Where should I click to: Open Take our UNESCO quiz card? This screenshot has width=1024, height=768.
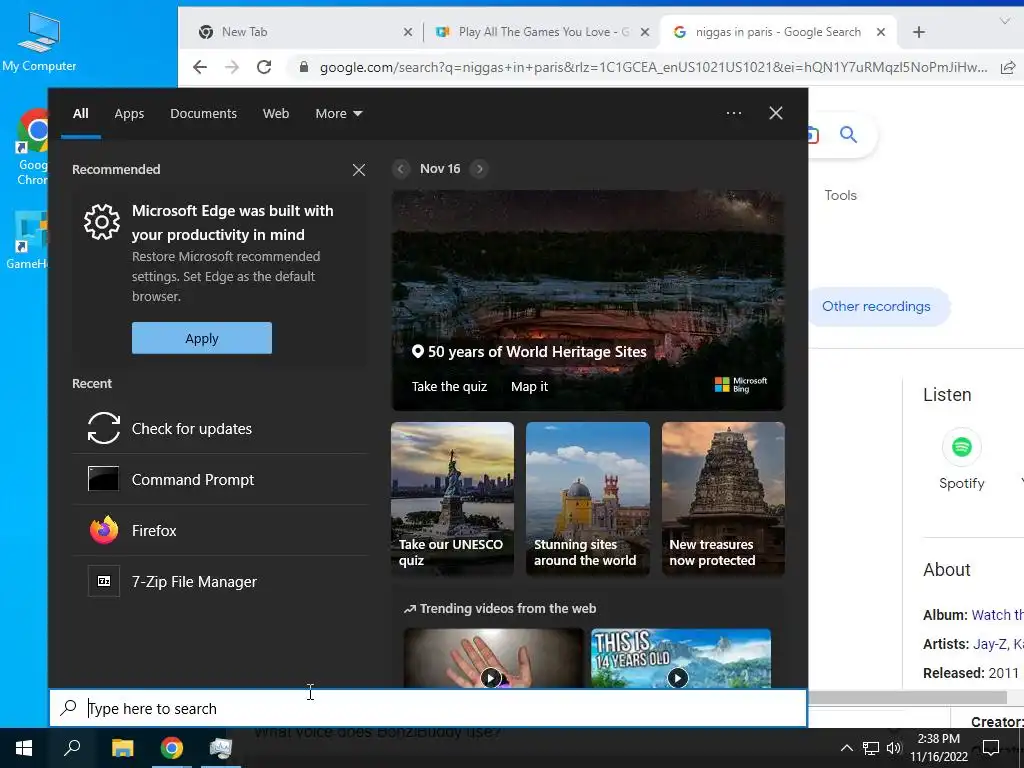pyautogui.click(x=453, y=498)
